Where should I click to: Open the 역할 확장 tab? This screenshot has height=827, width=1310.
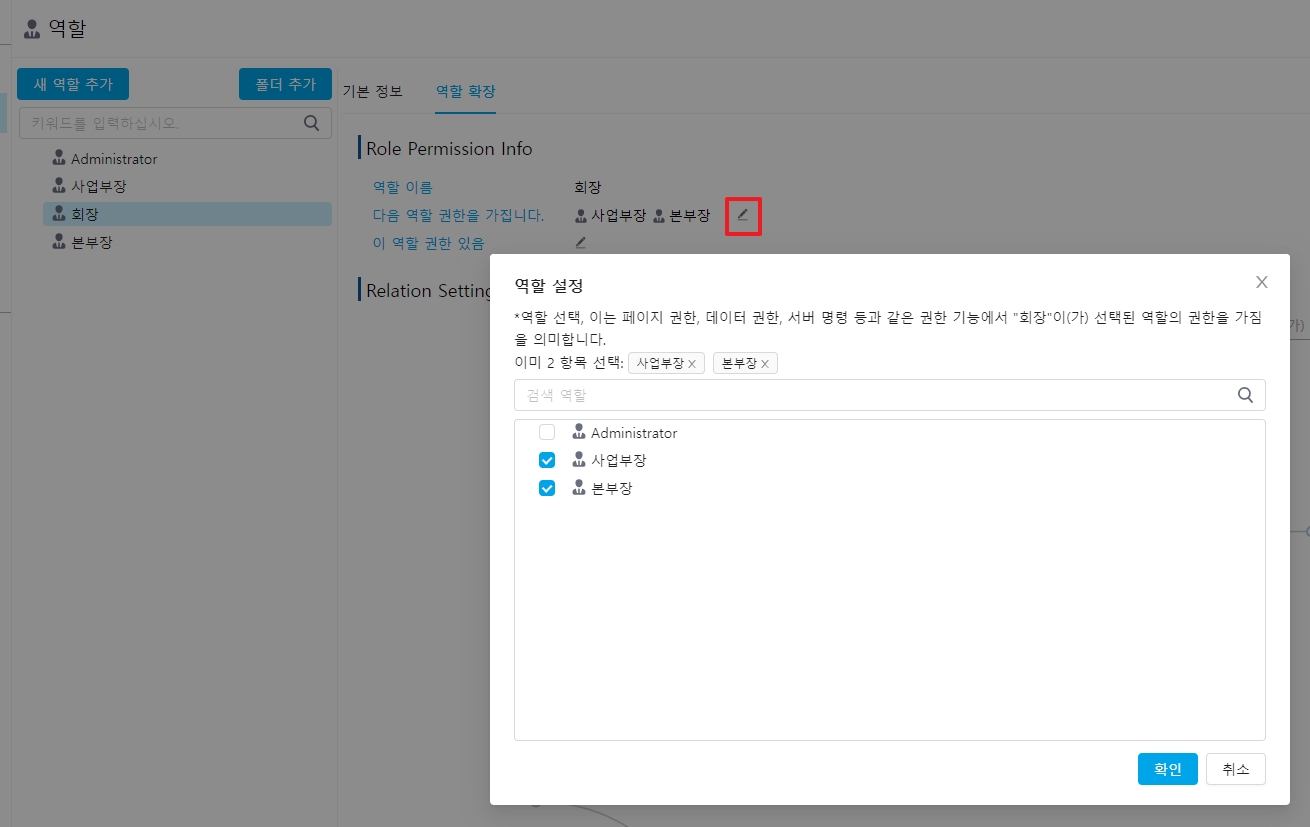point(465,91)
